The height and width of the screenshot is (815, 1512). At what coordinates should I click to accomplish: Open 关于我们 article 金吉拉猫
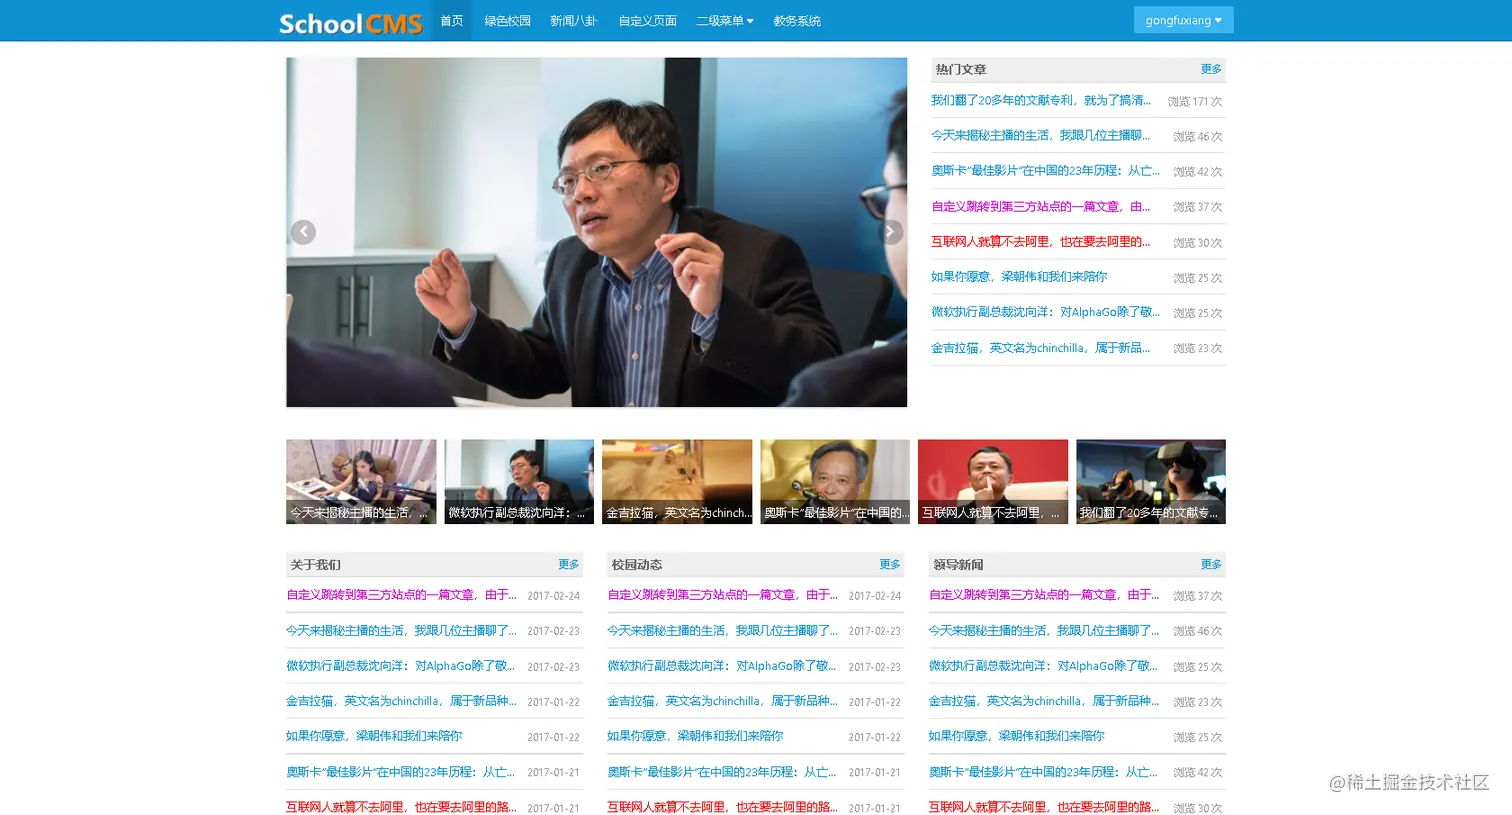point(401,701)
